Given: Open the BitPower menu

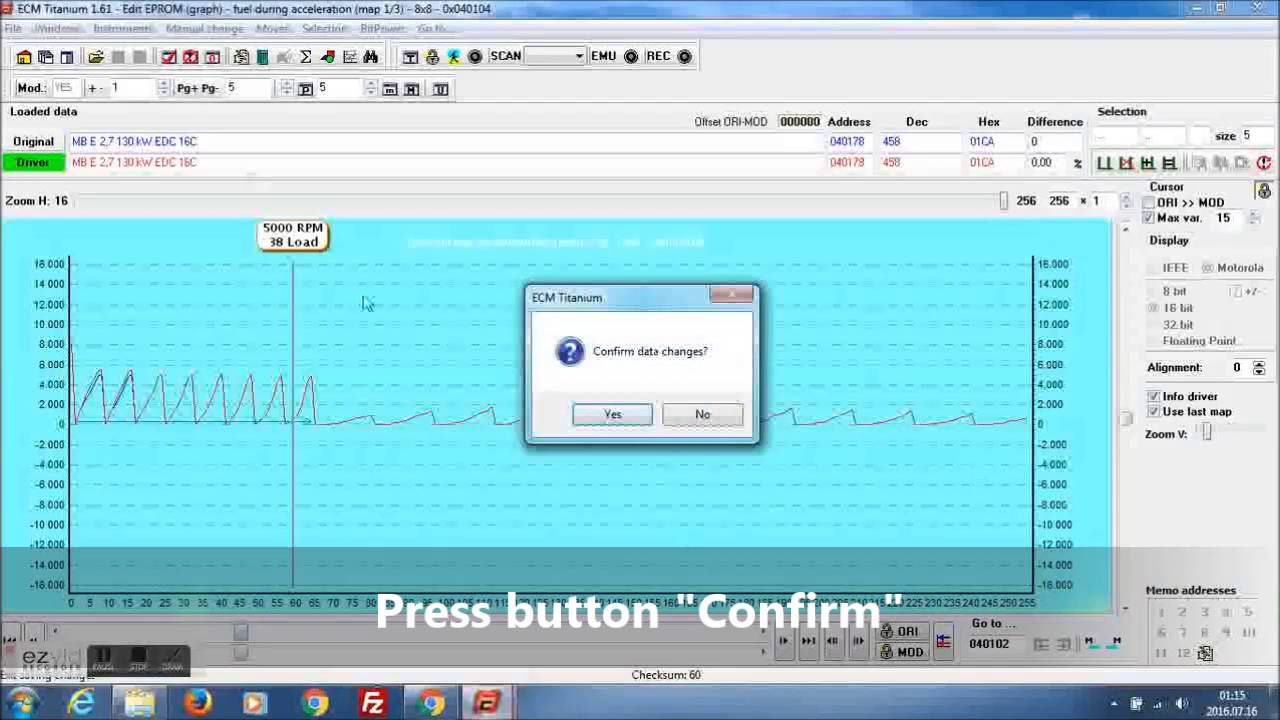Looking at the screenshot, I should 382,28.
